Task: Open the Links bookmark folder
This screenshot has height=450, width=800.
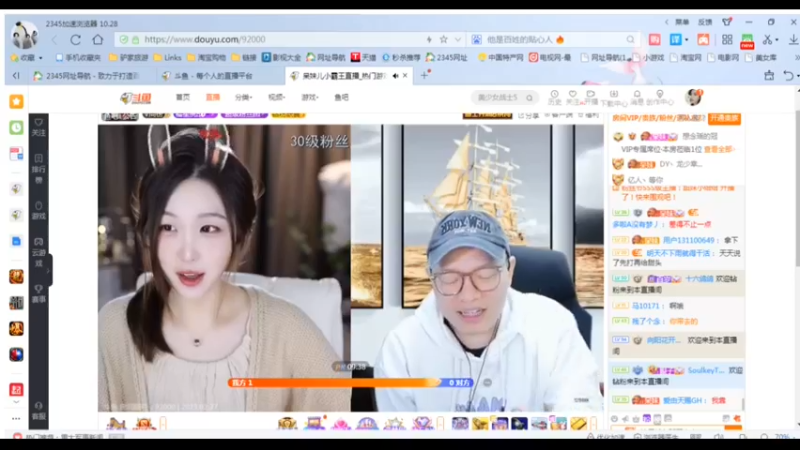Action: (167, 58)
